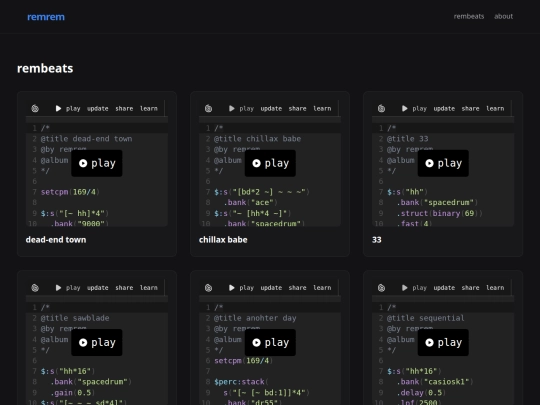Click code line @title sawblade
This screenshot has width=540, height=405.
click(75, 318)
